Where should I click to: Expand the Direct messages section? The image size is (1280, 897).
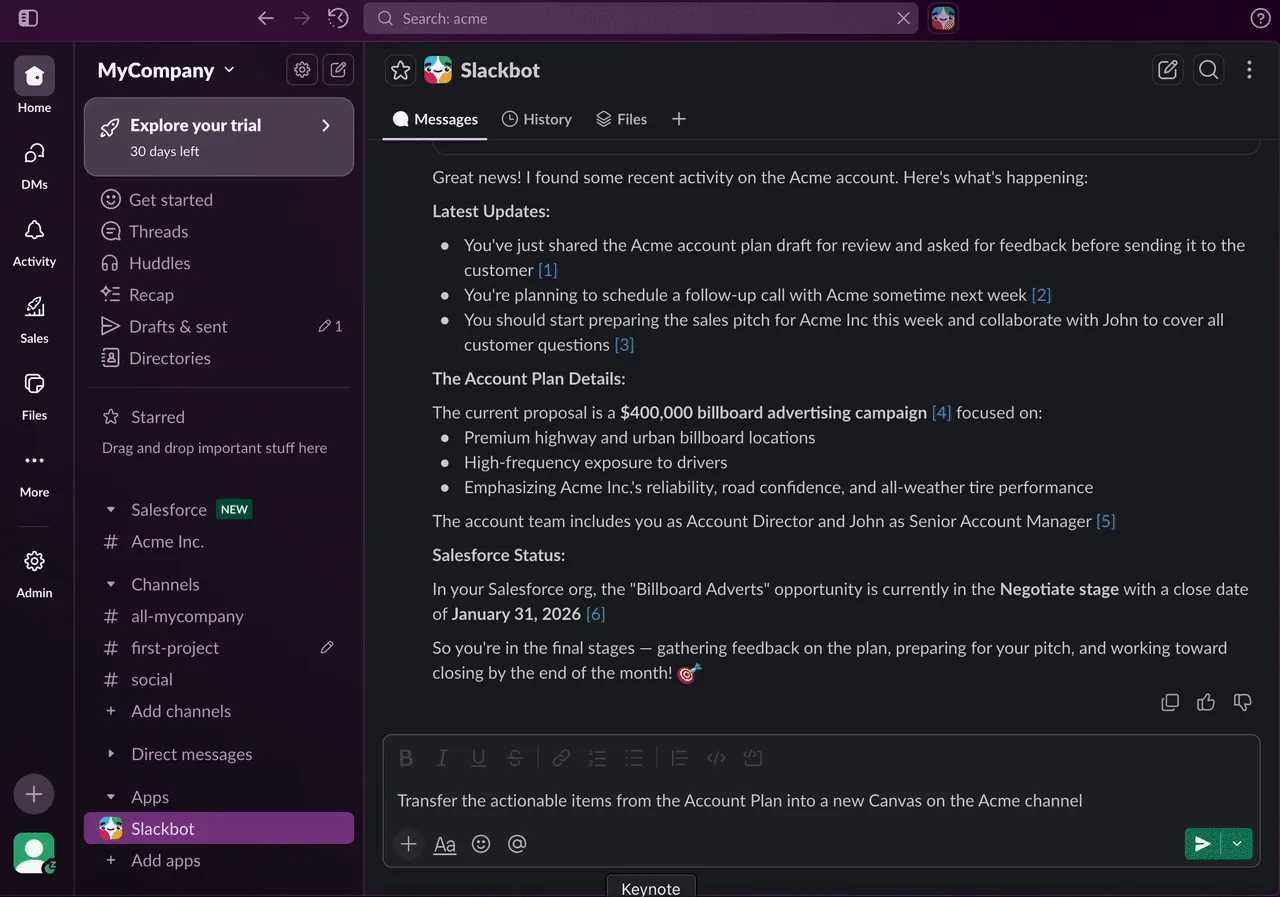[x=111, y=754]
